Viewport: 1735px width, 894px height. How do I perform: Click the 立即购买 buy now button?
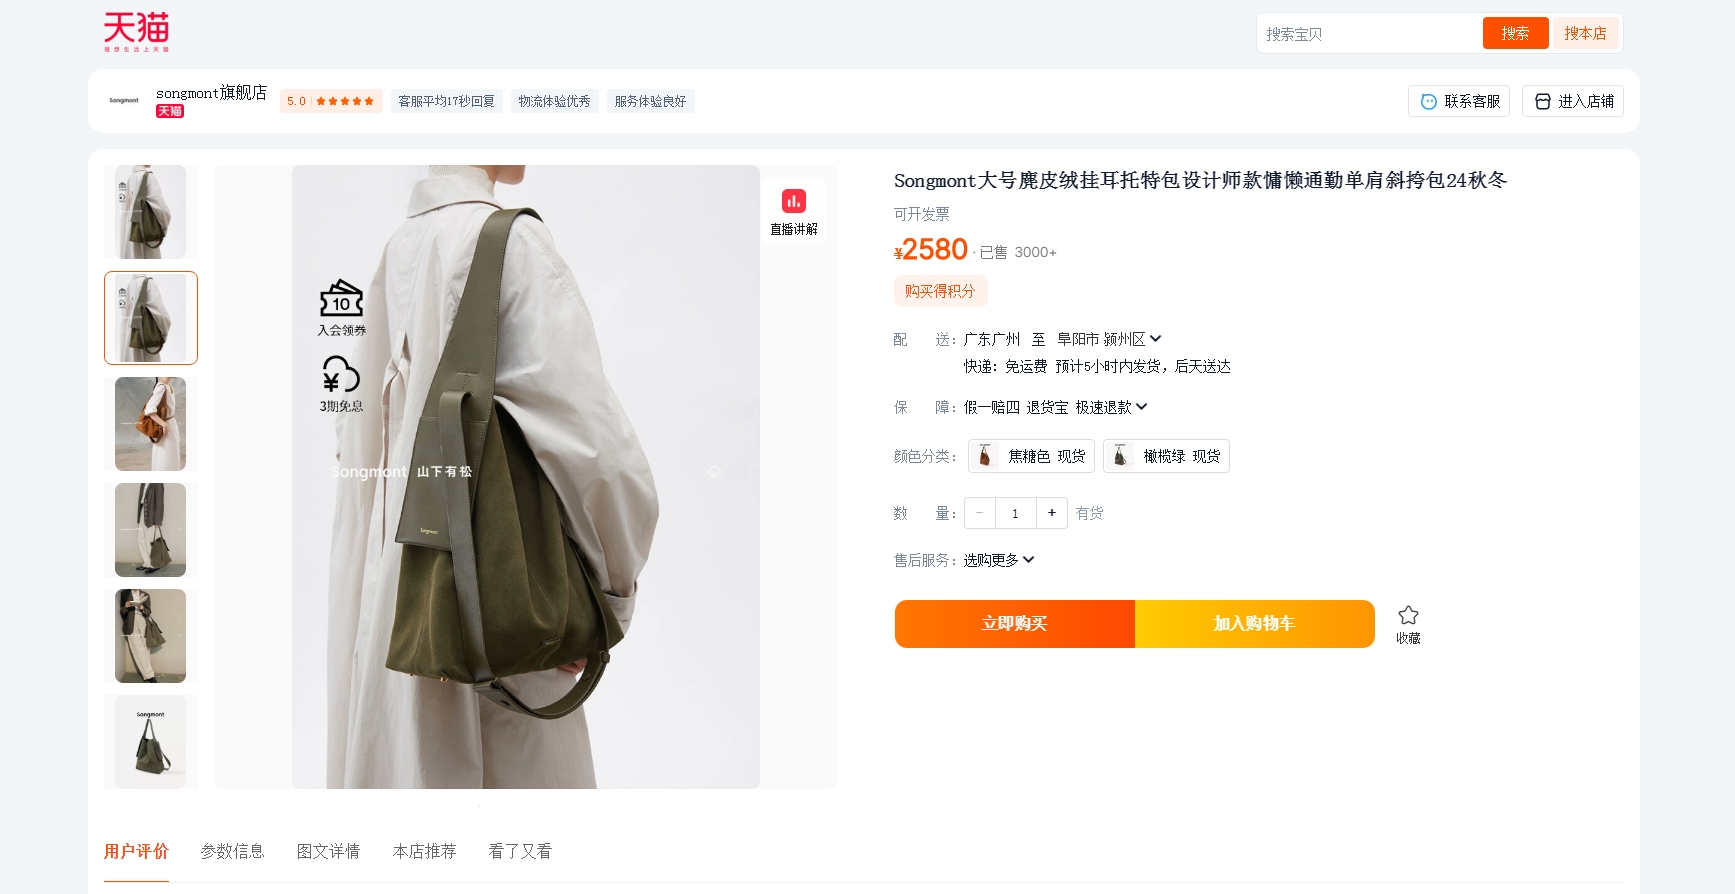(x=1015, y=624)
